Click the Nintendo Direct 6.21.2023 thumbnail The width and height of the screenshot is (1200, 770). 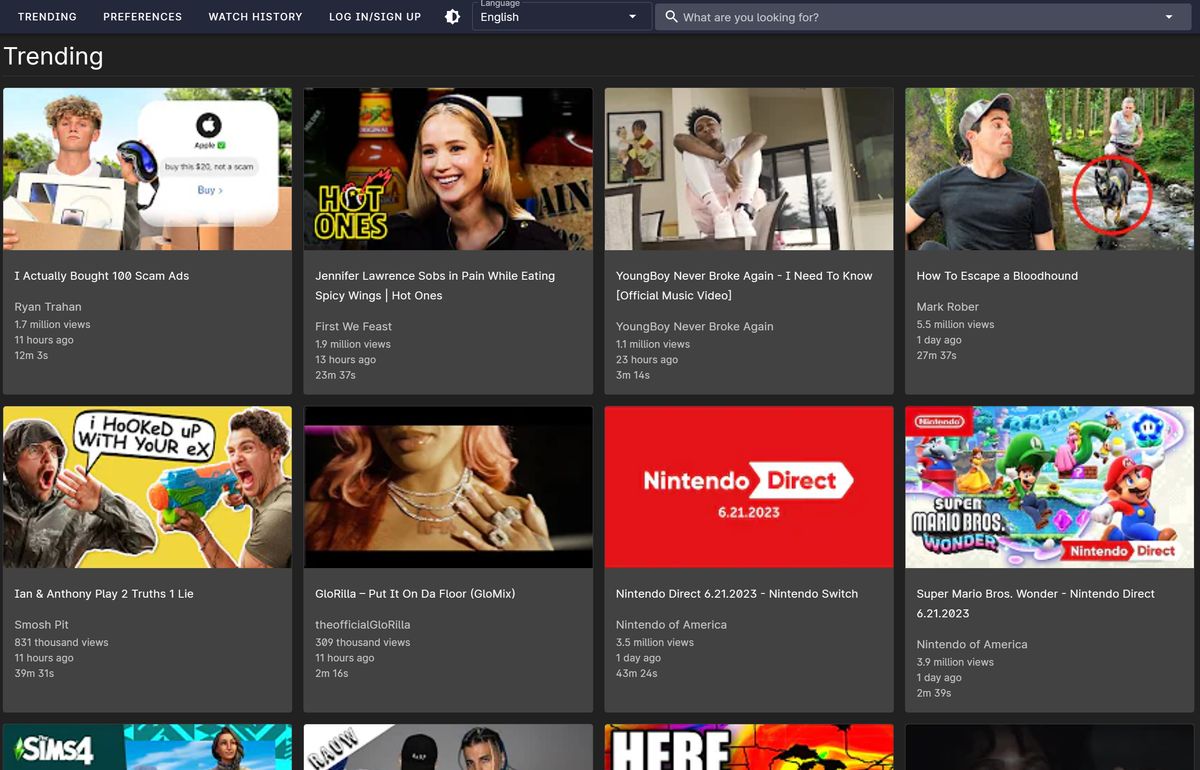(x=748, y=487)
